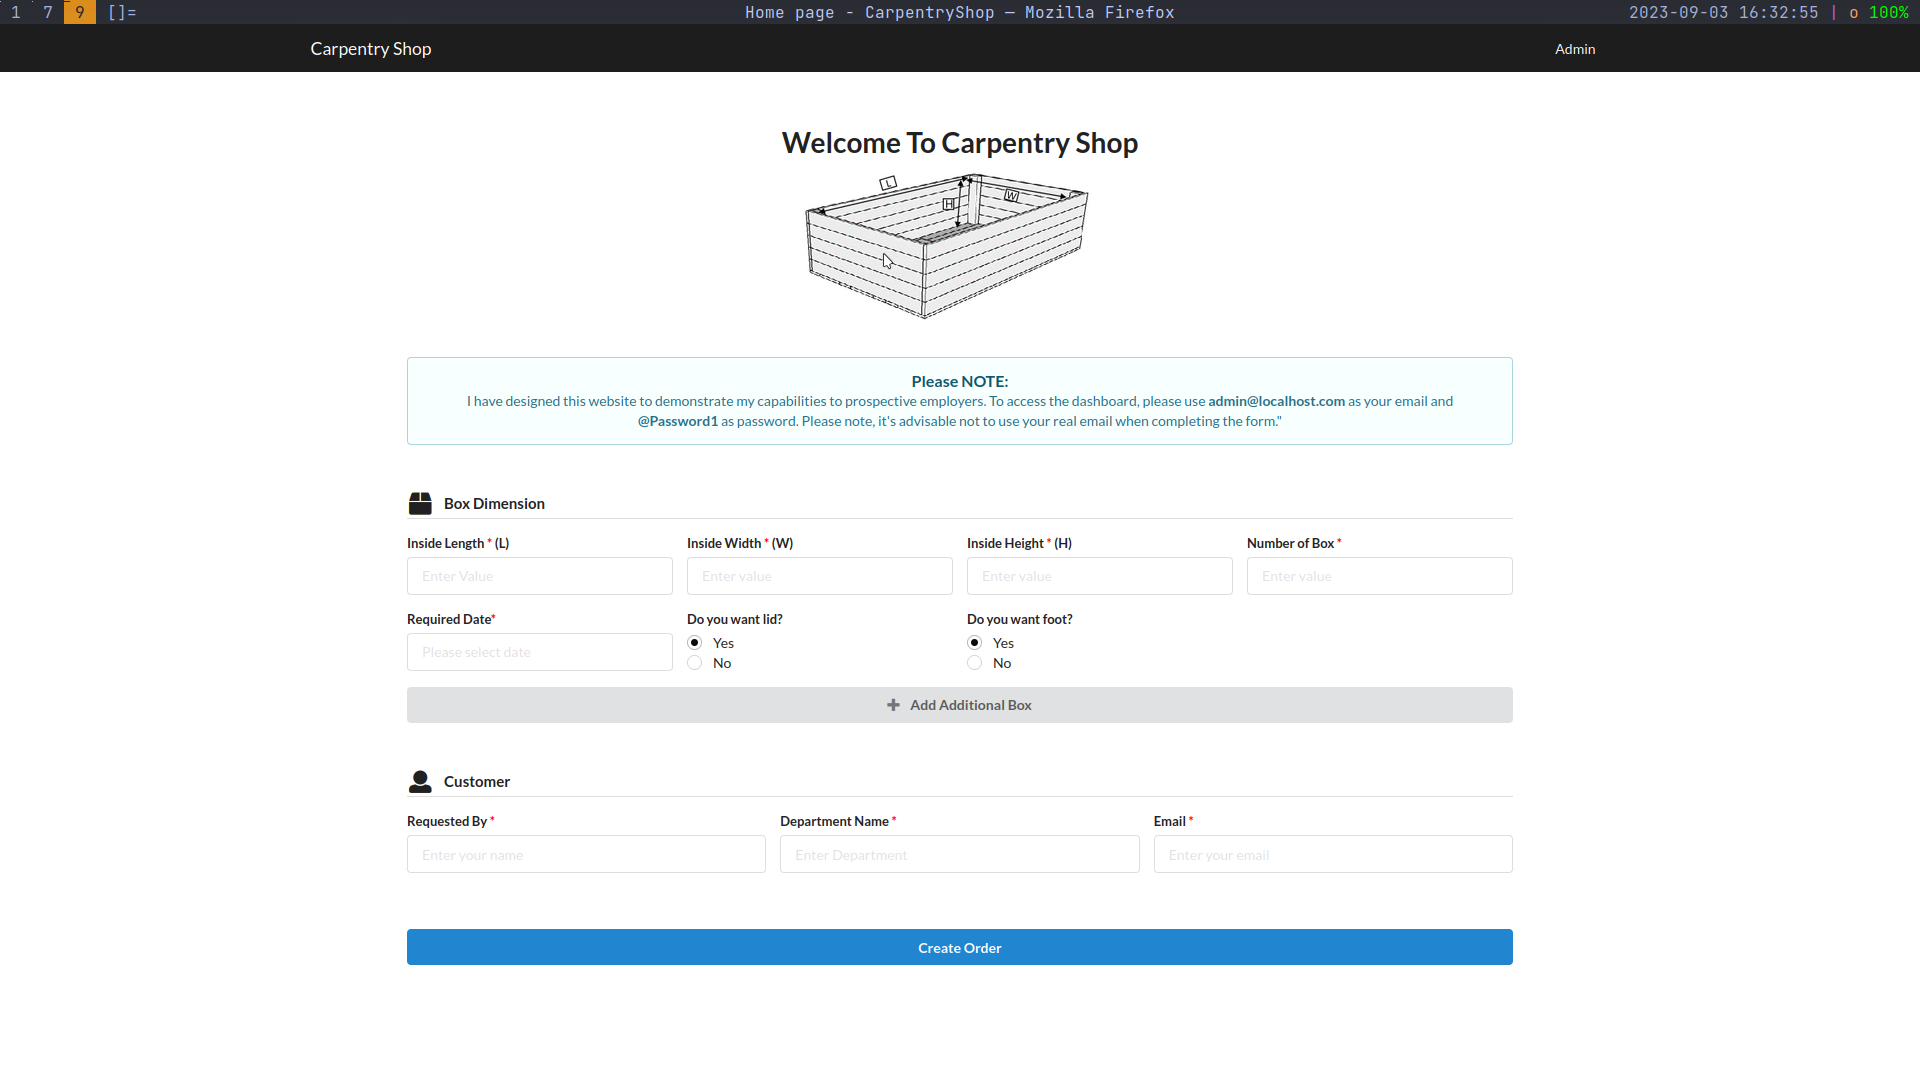
Task: Select No for foot option
Action: coord(975,663)
